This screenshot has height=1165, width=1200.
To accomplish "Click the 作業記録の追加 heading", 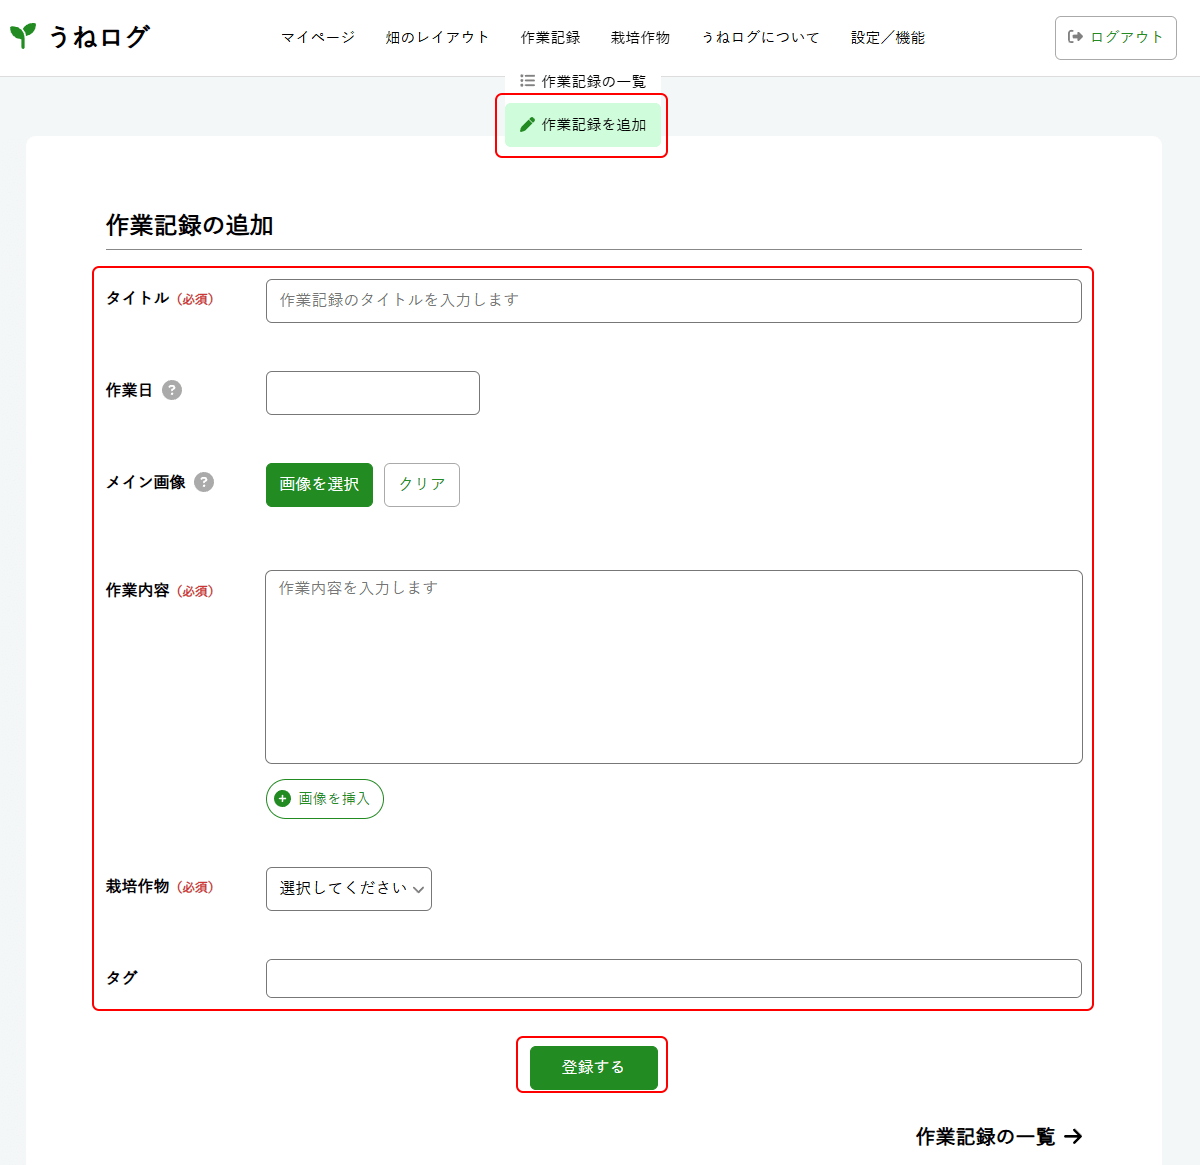I will [190, 225].
